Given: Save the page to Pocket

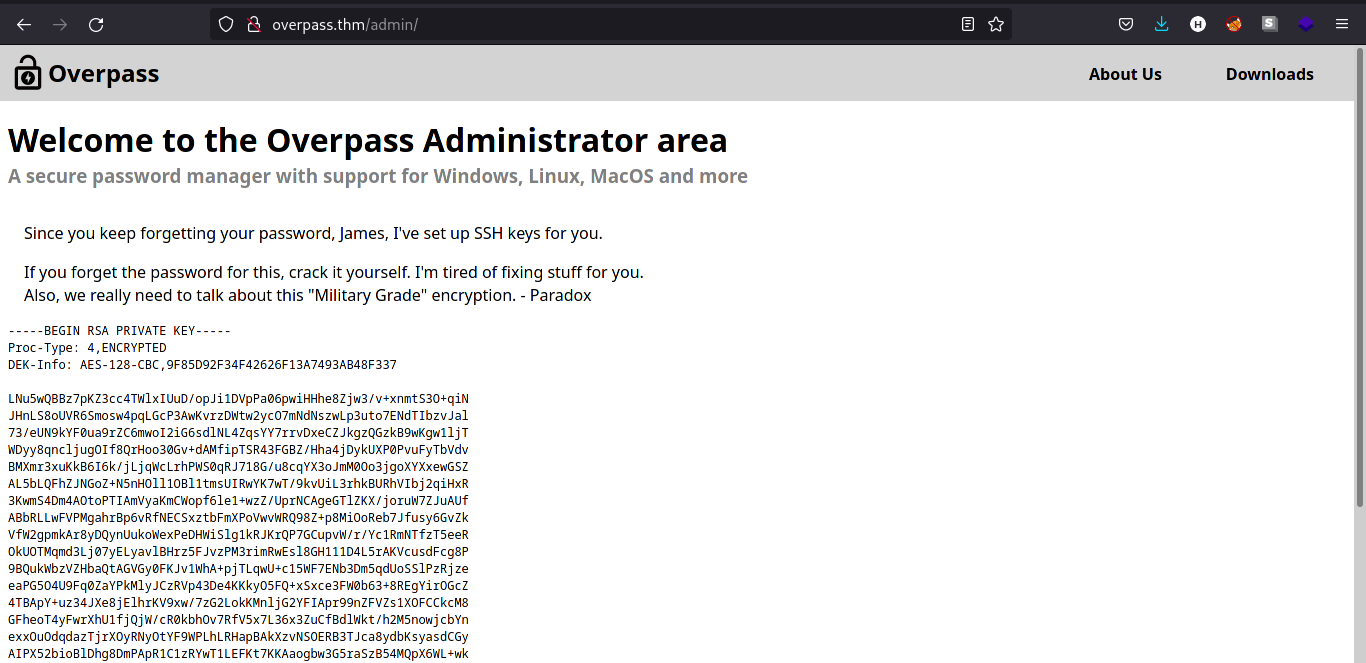Looking at the screenshot, I should pos(1126,24).
